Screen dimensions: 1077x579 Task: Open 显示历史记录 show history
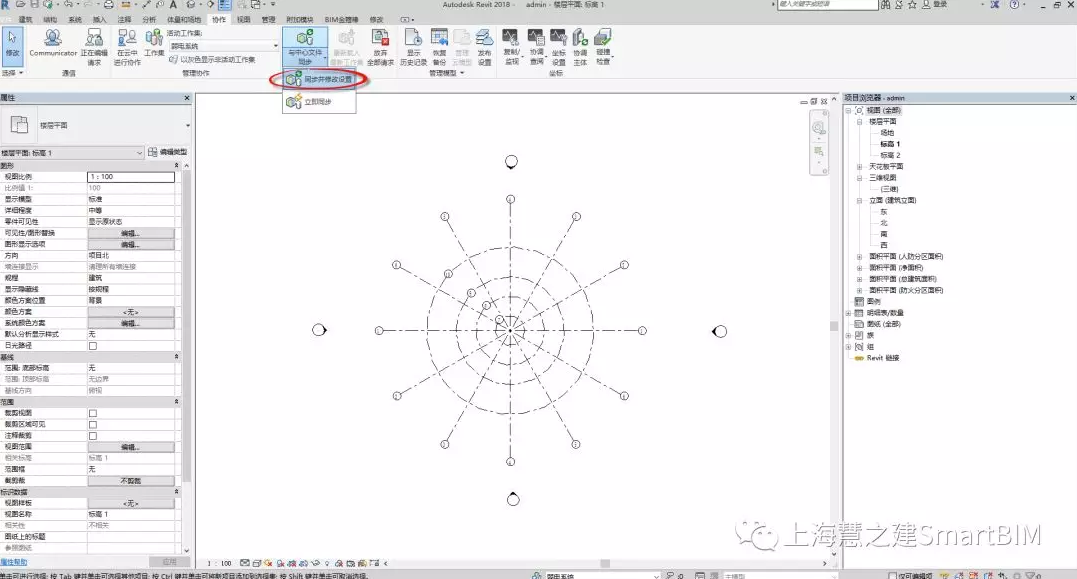pos(413,47)
